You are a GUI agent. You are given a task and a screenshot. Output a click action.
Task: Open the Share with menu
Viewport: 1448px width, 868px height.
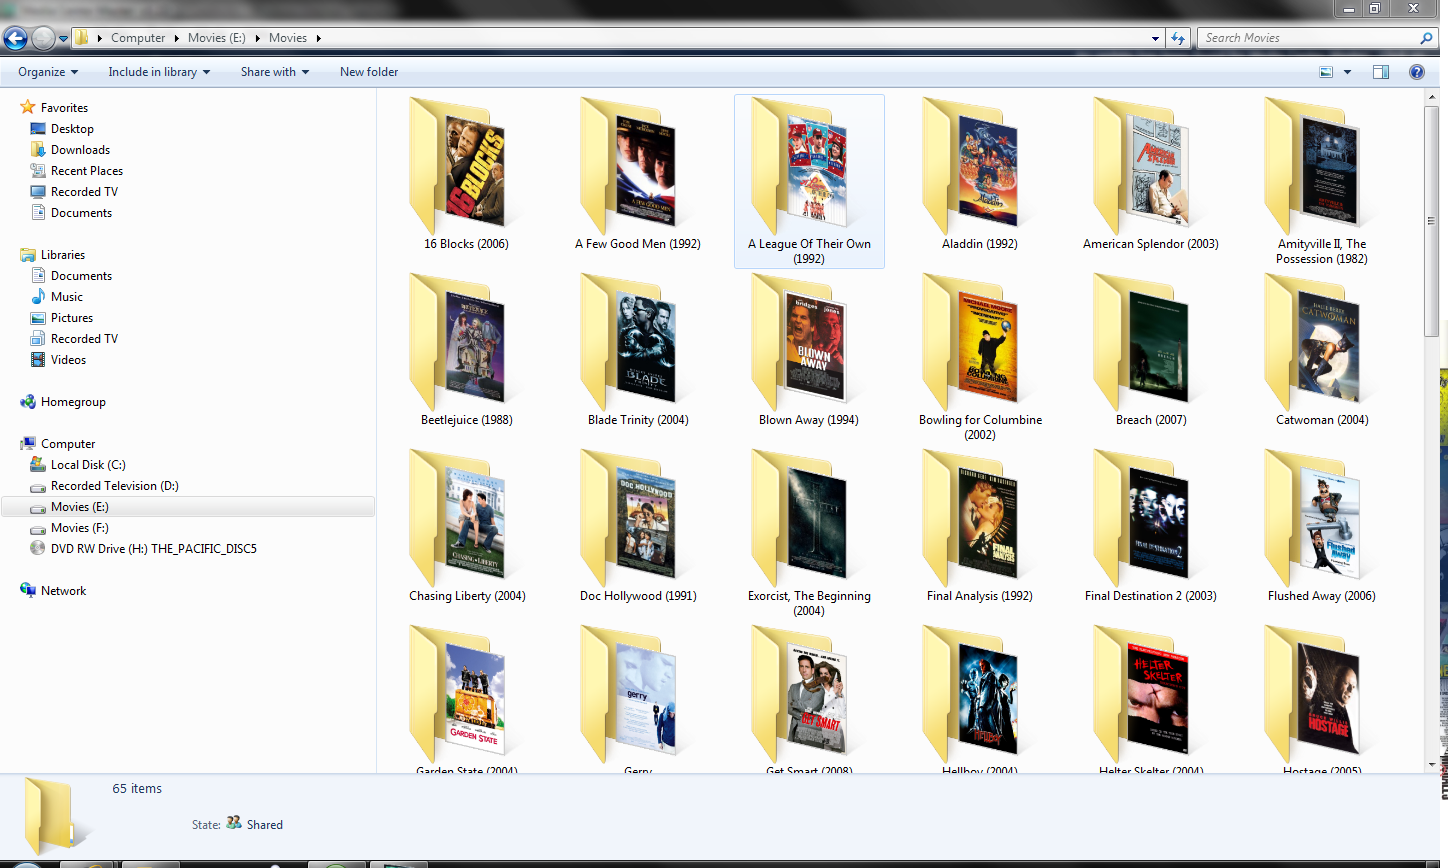tap(274, 72)
